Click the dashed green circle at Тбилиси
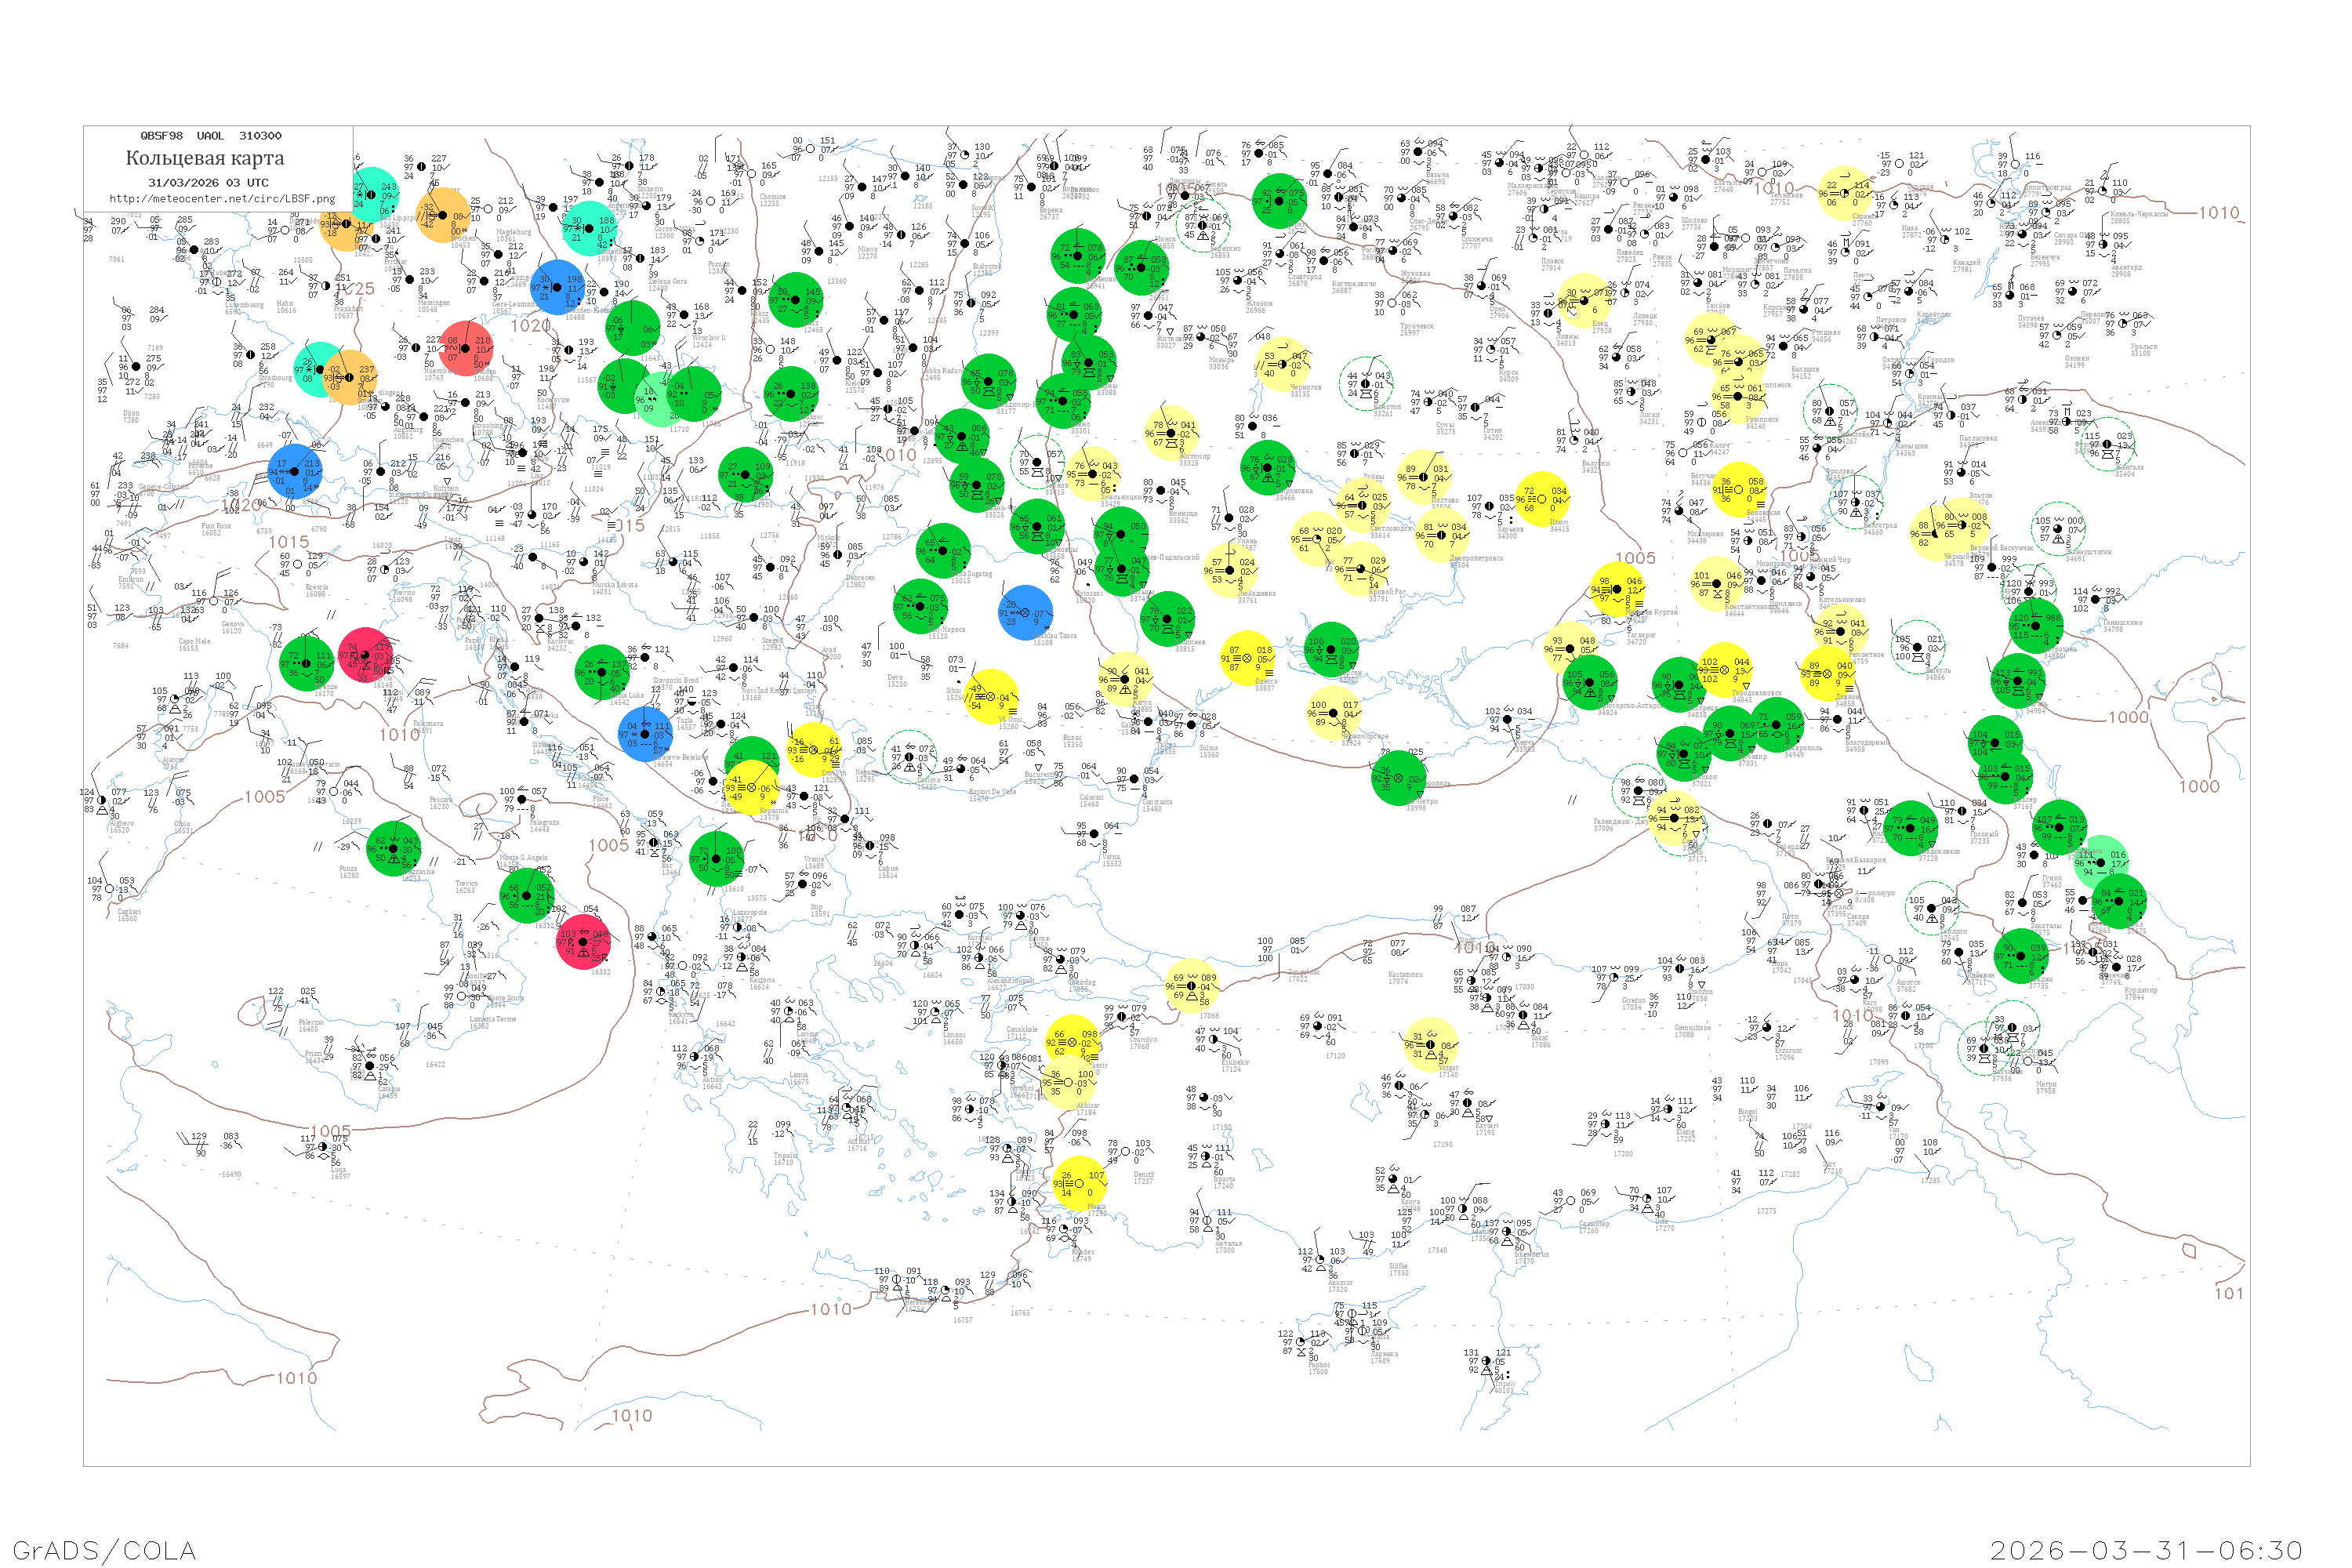2352x1568 pixels. [x=1931, y=909]
